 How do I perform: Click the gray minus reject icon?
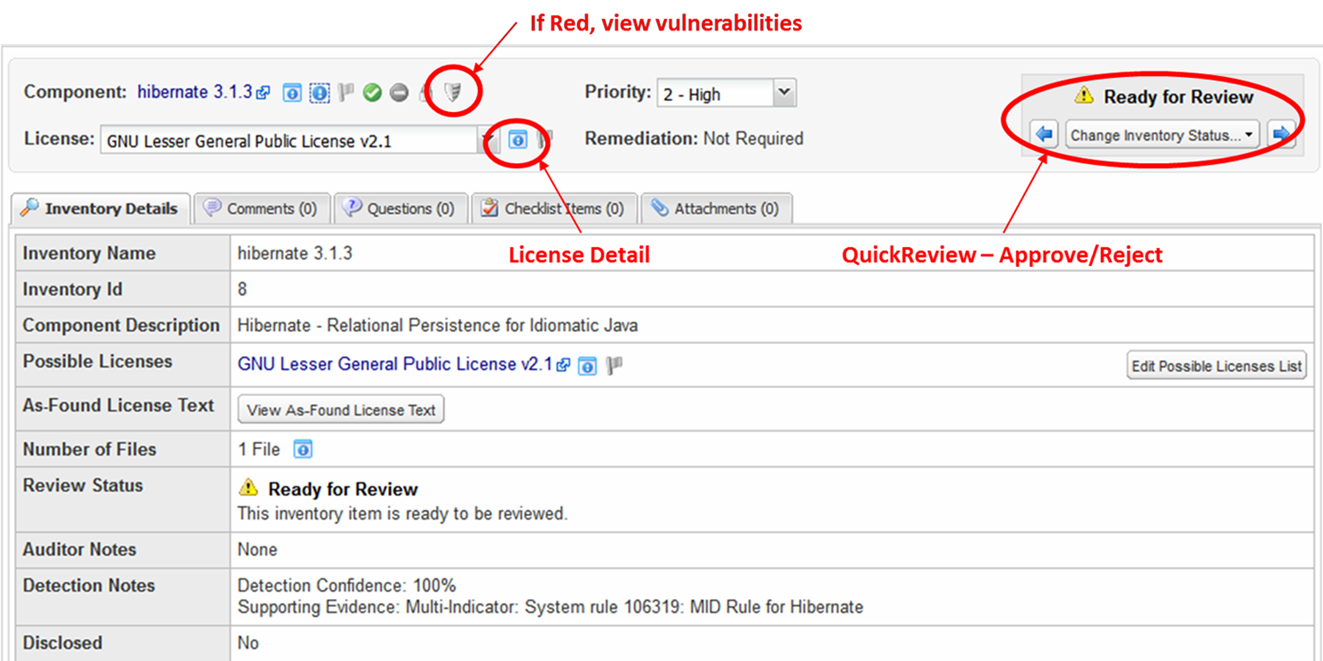click(x=399, y=93)
